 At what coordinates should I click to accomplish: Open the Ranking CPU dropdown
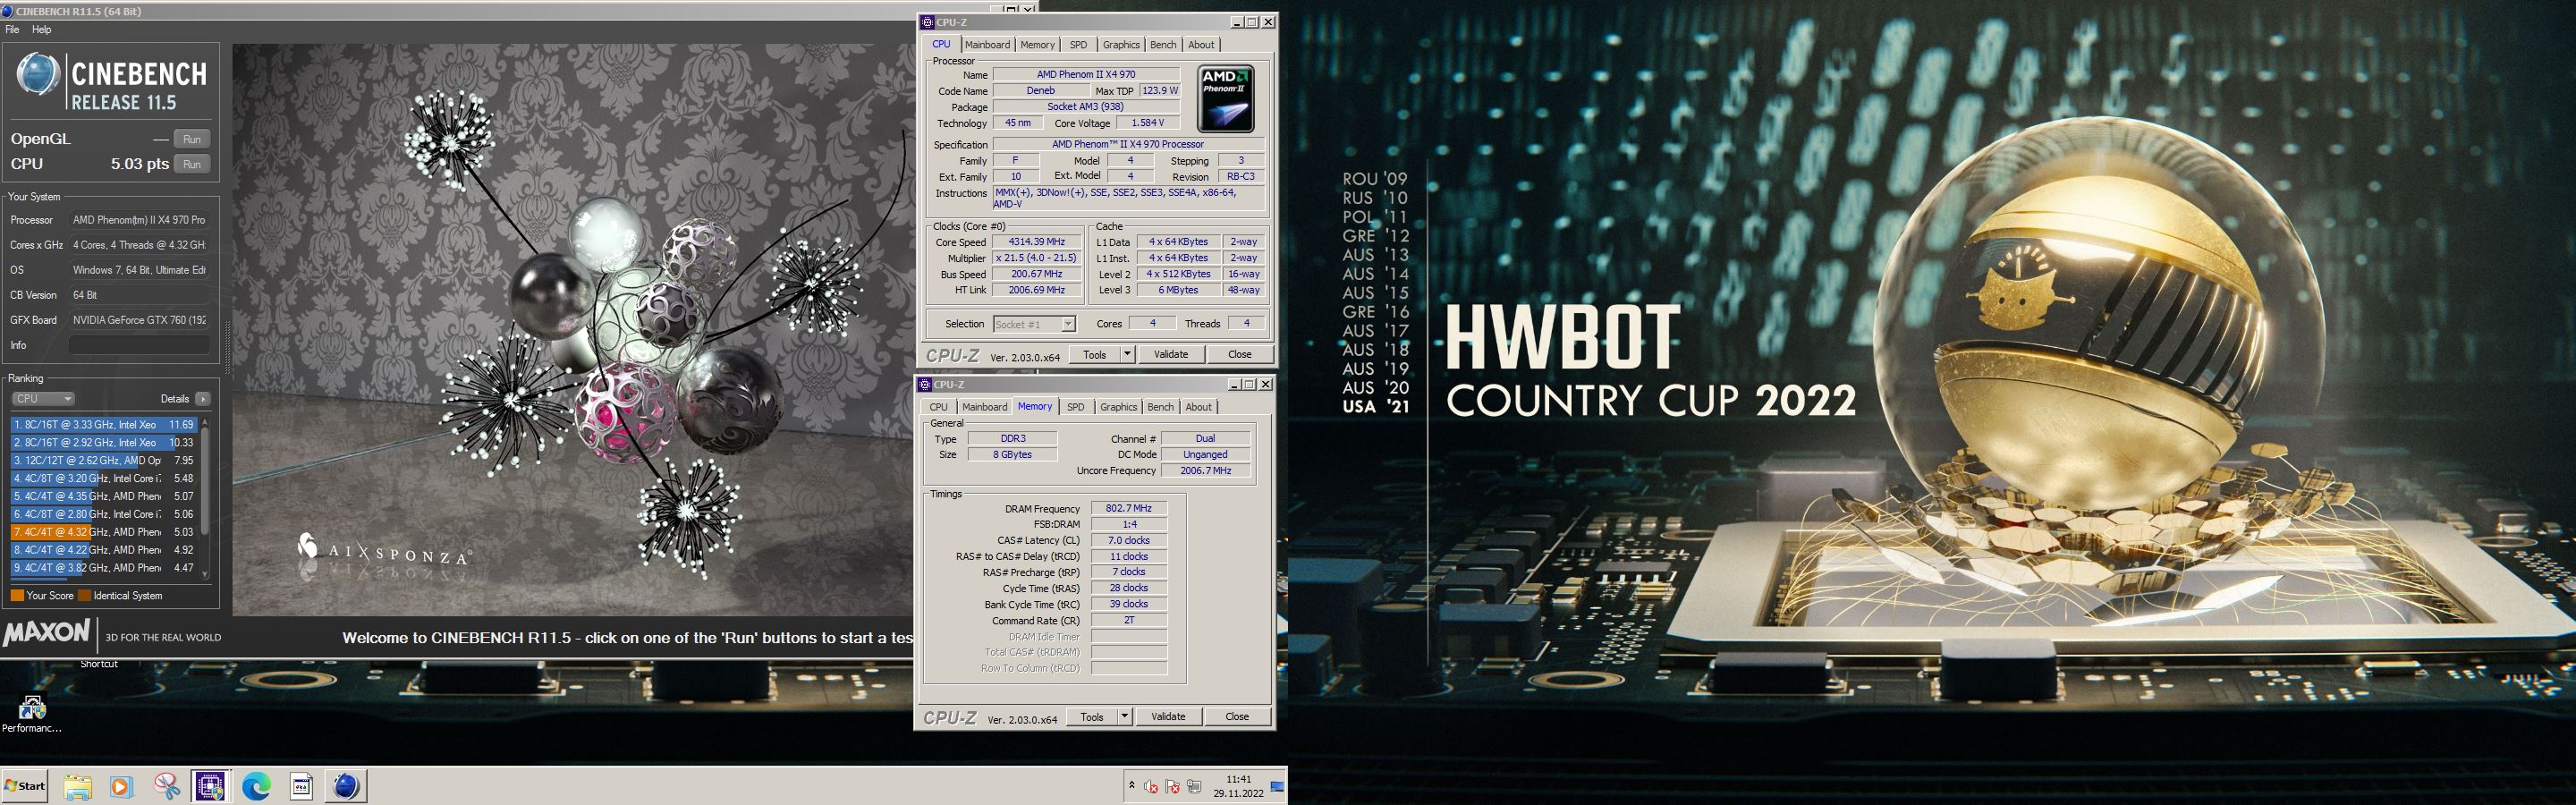[43, 399]
